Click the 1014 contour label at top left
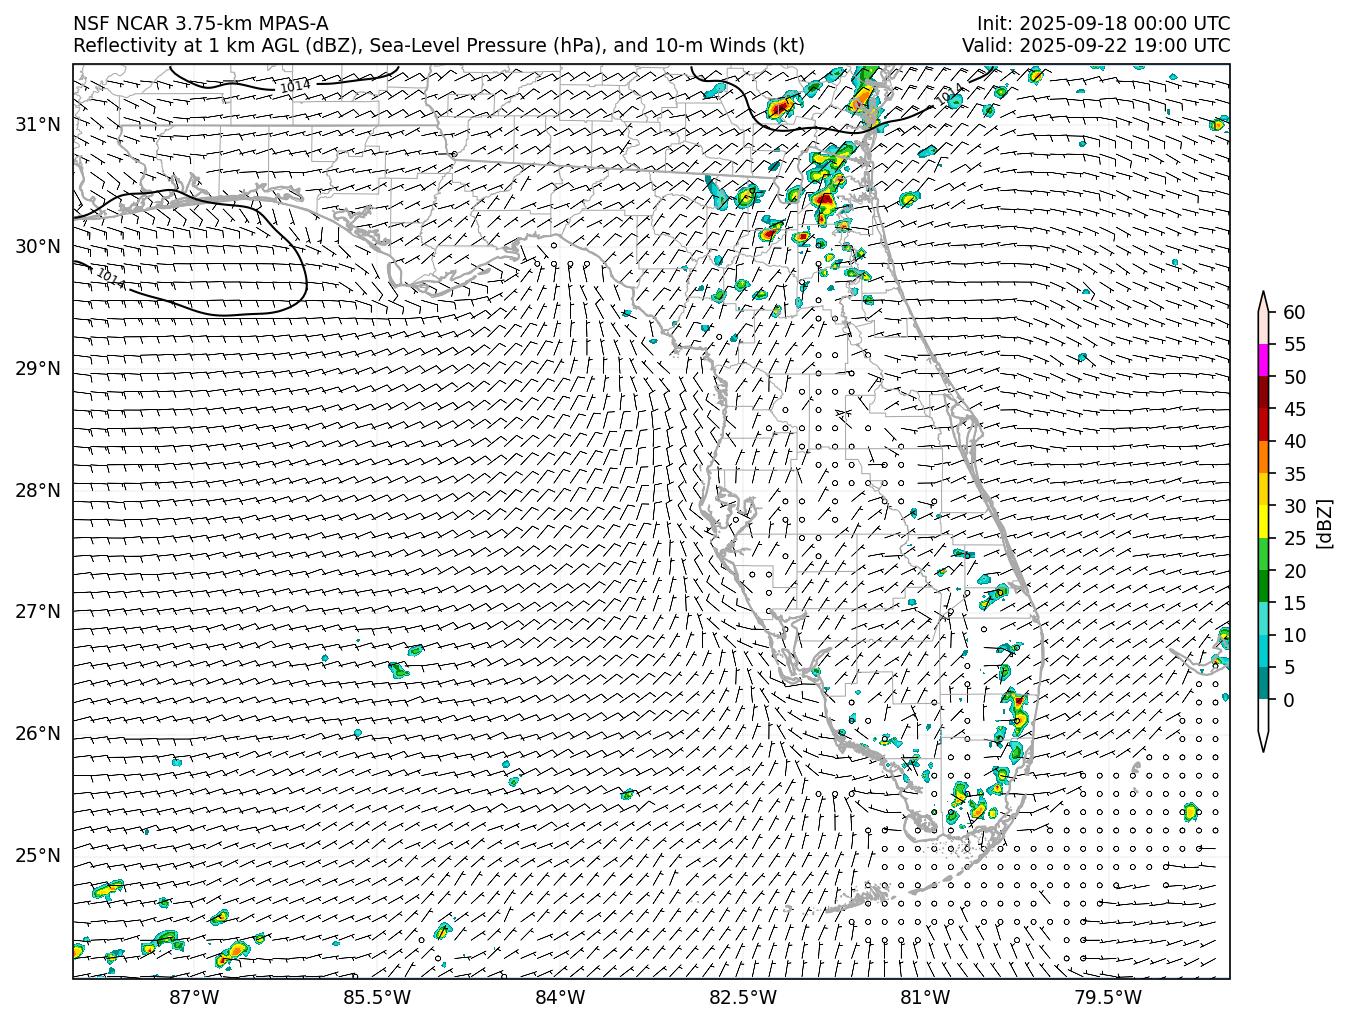 pyautogui.click(x=294, y=87)
